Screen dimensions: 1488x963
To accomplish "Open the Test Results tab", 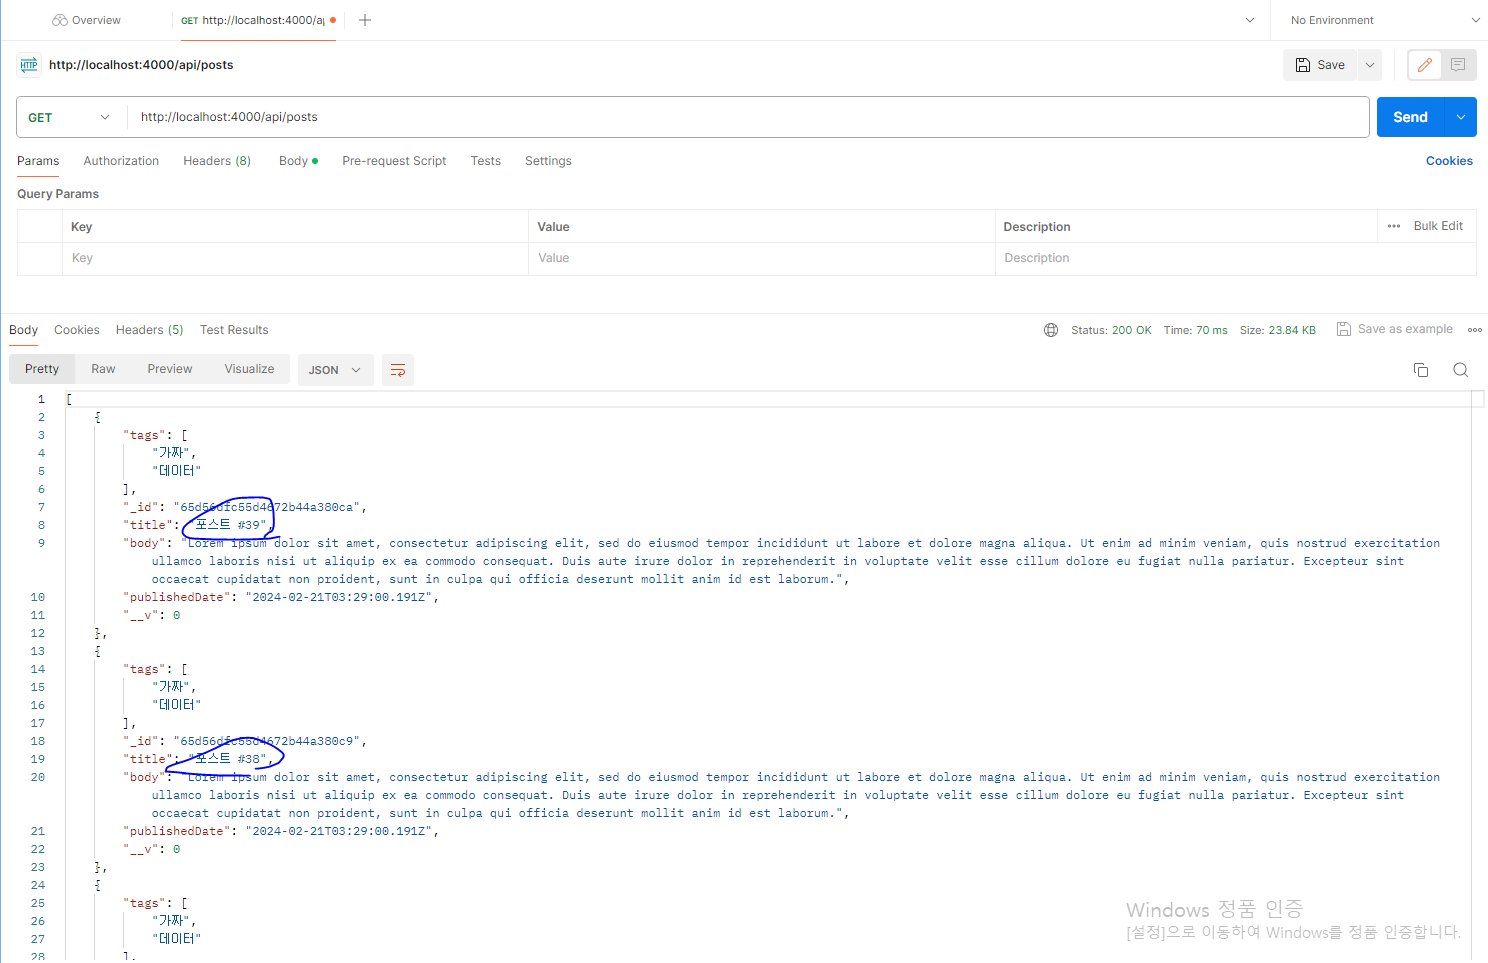I will pos(234,330).
